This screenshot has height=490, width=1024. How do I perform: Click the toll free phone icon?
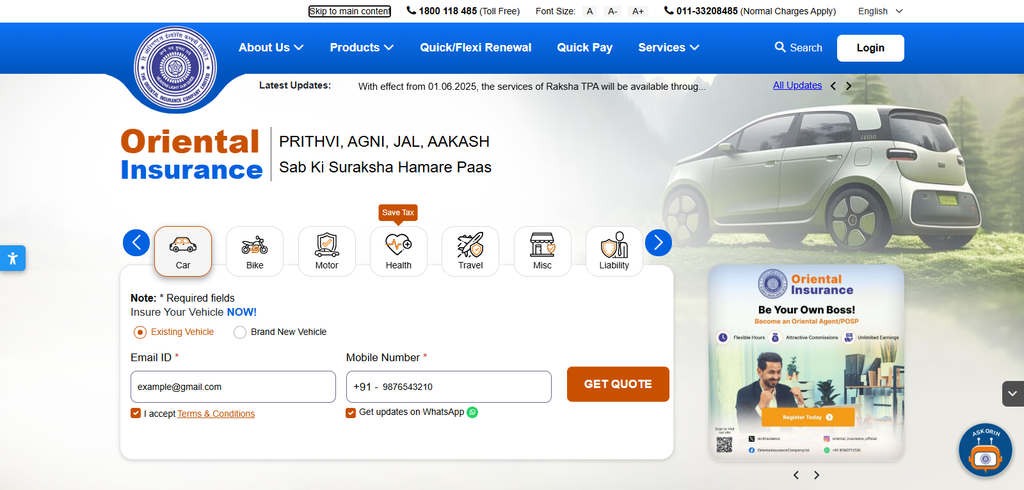tap(411, 10)
